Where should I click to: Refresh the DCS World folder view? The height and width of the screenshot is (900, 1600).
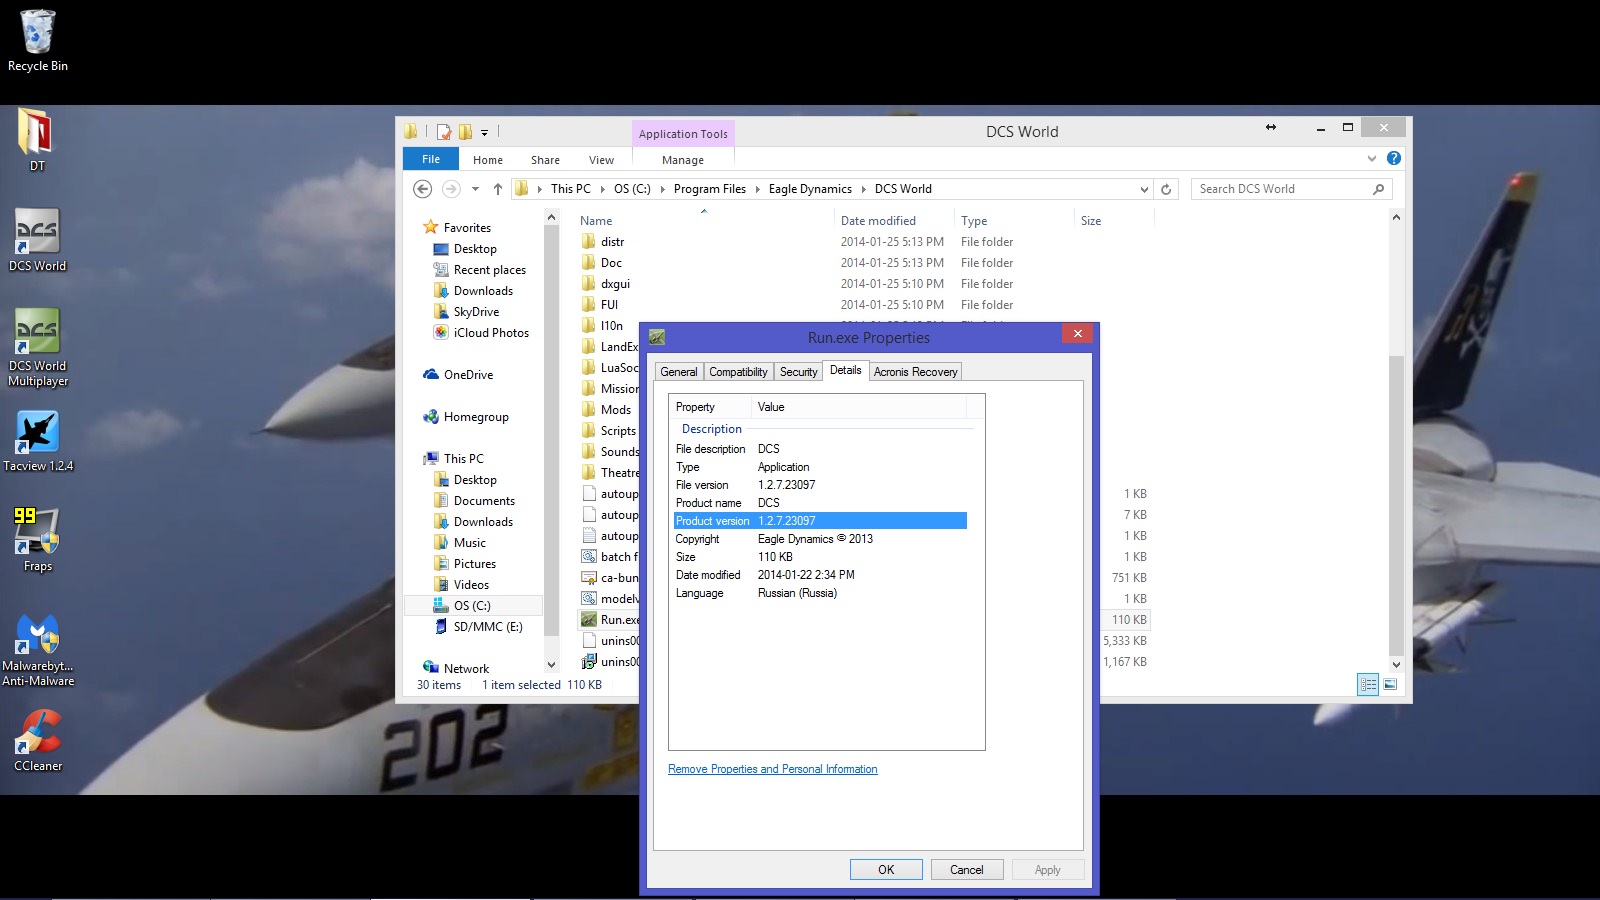[1166, 189]
